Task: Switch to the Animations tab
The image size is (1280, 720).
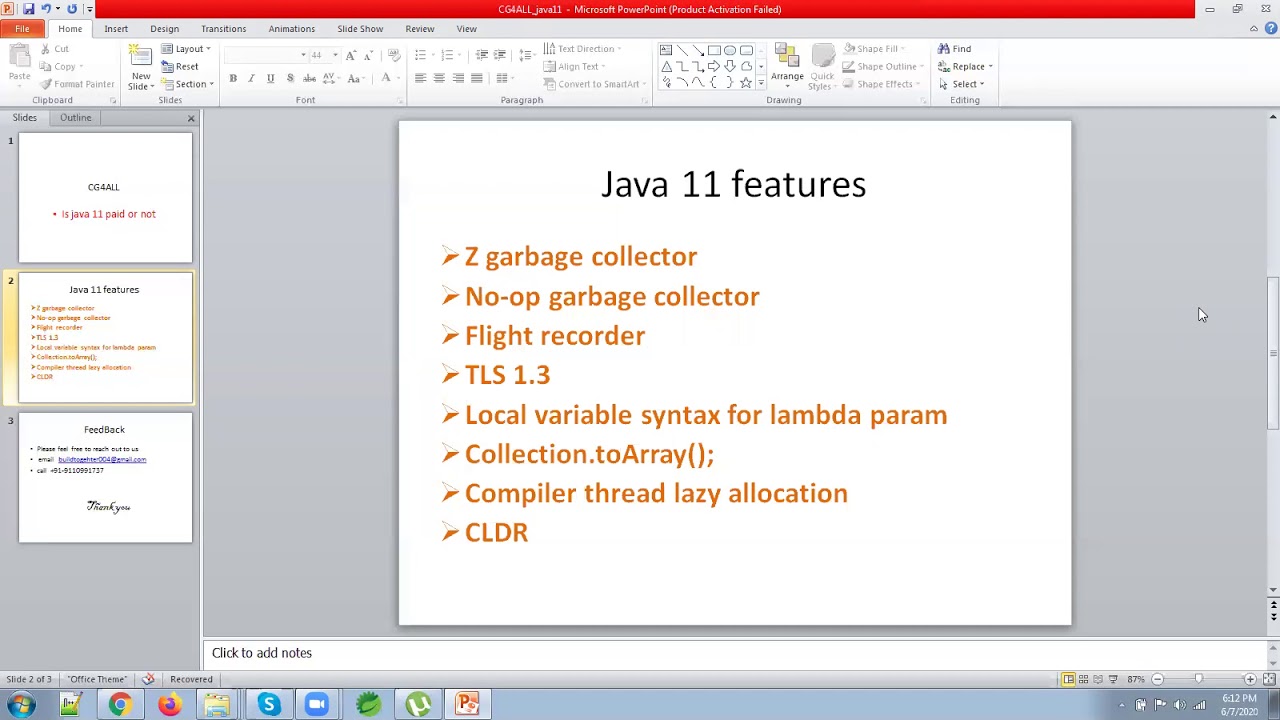Action: 291,29
